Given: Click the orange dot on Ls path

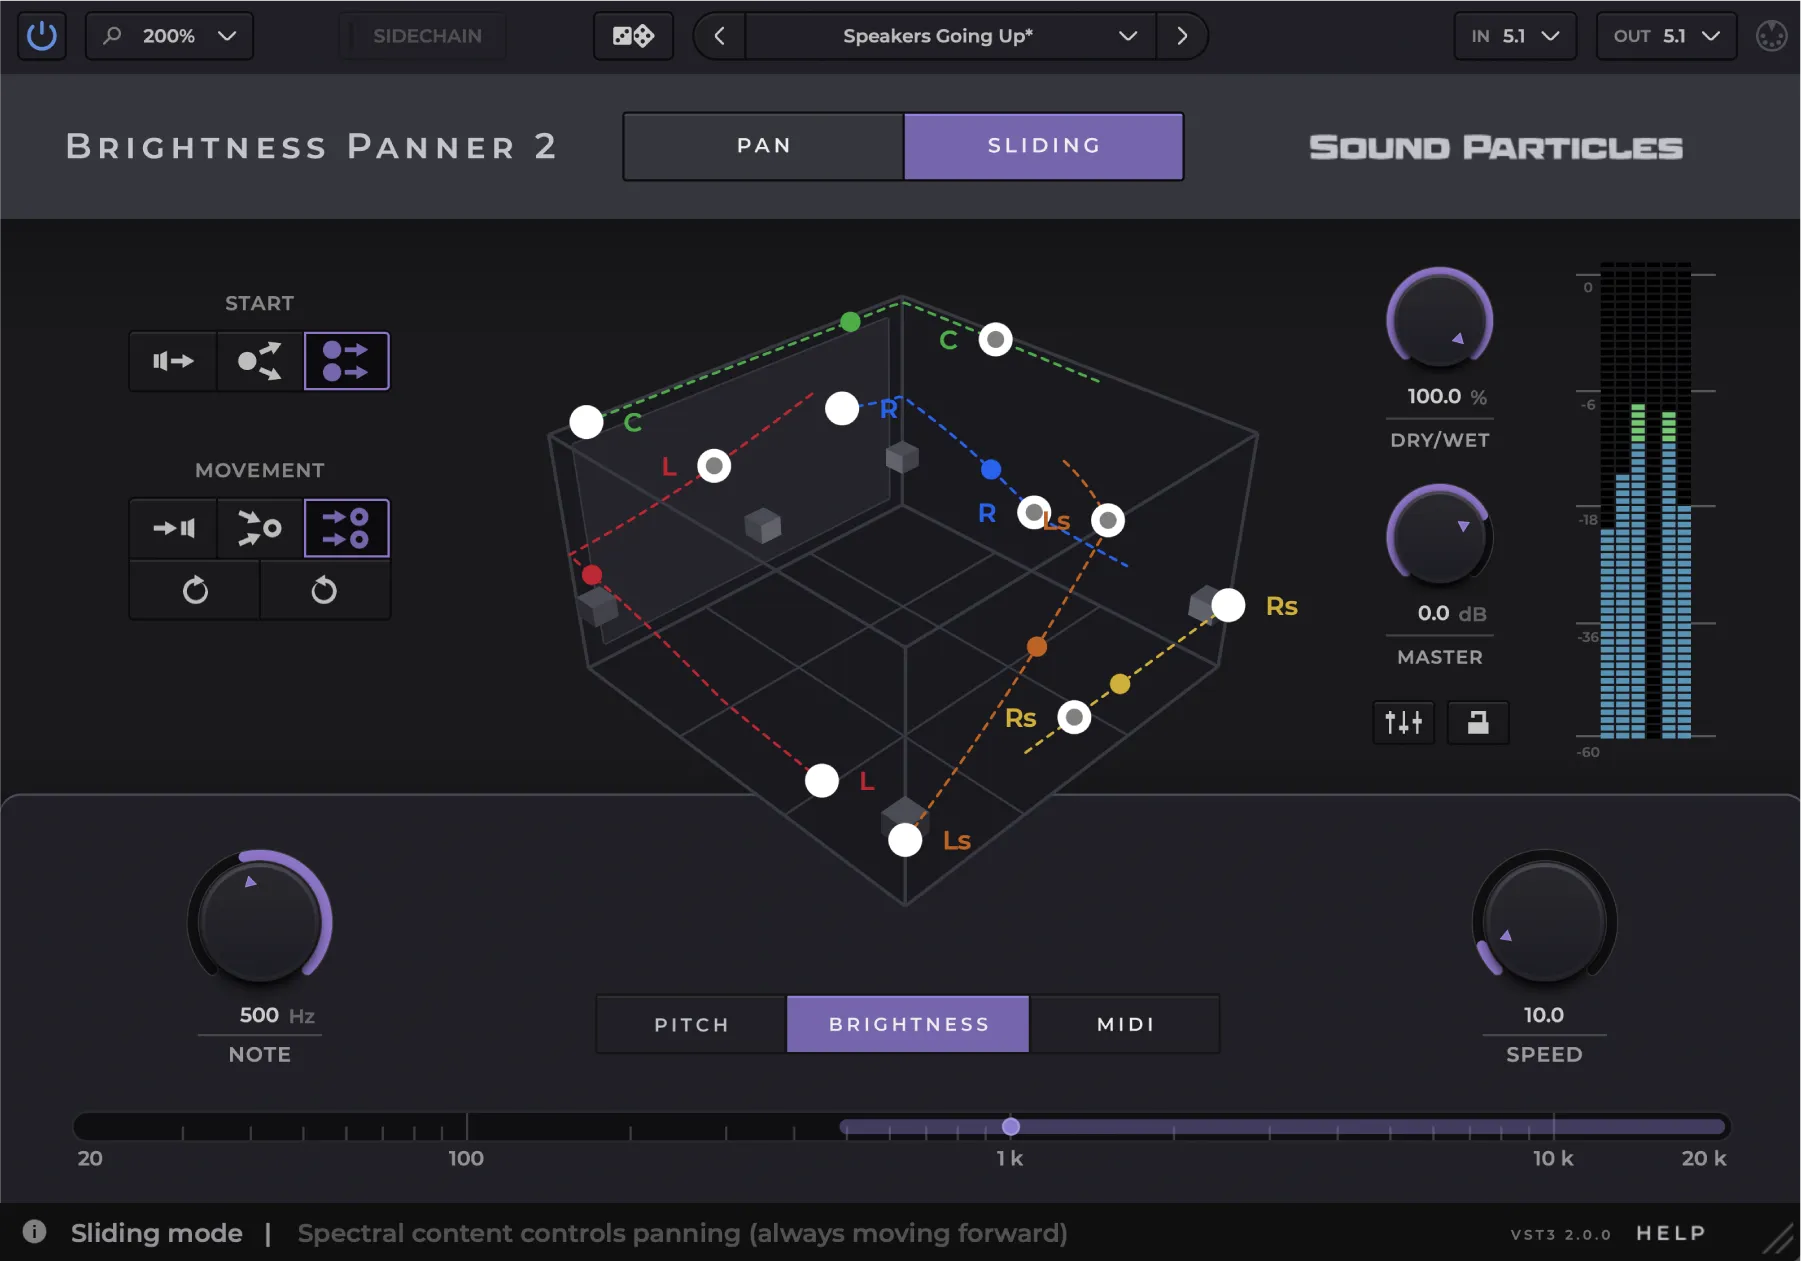Looking at the screenshot, I should click(1037, 647).
